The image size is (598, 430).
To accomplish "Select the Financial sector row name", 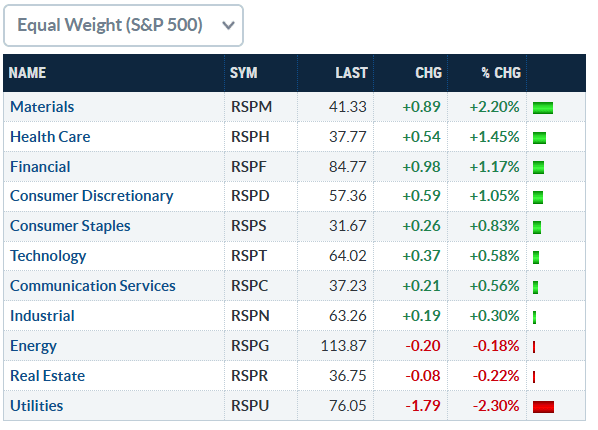I will click(x=40, y=167).
